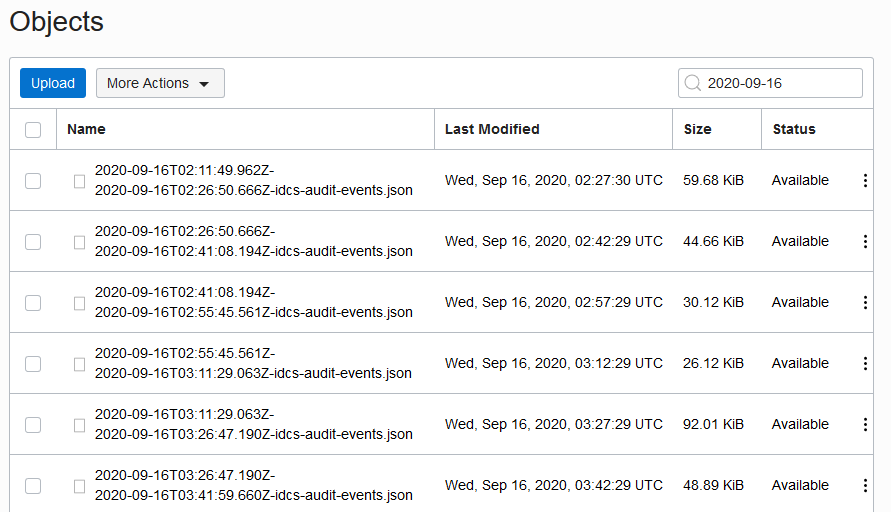
Task: Click file icon of 02:11:49.962Z audit object
Action: (x=80, y=181)
